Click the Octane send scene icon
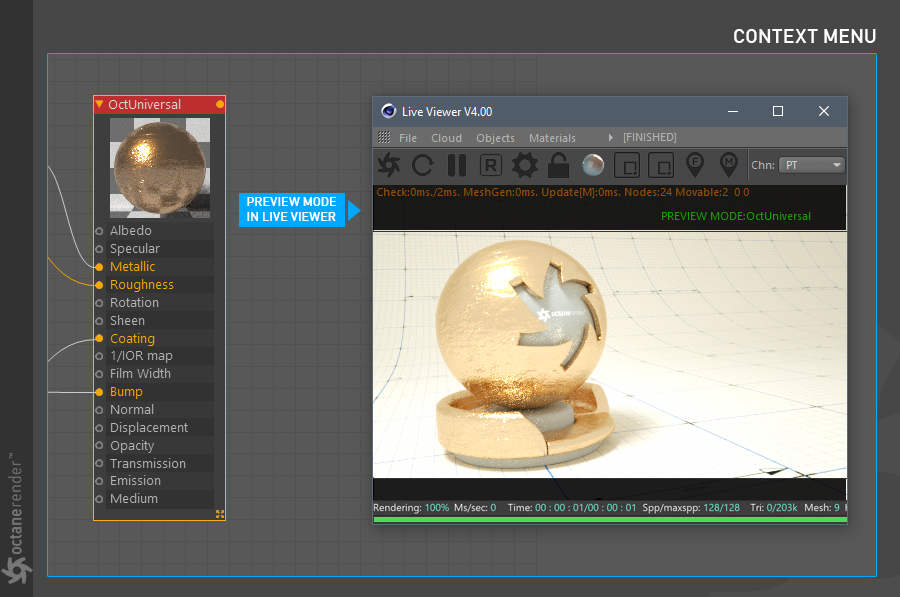 pos(389,165)
